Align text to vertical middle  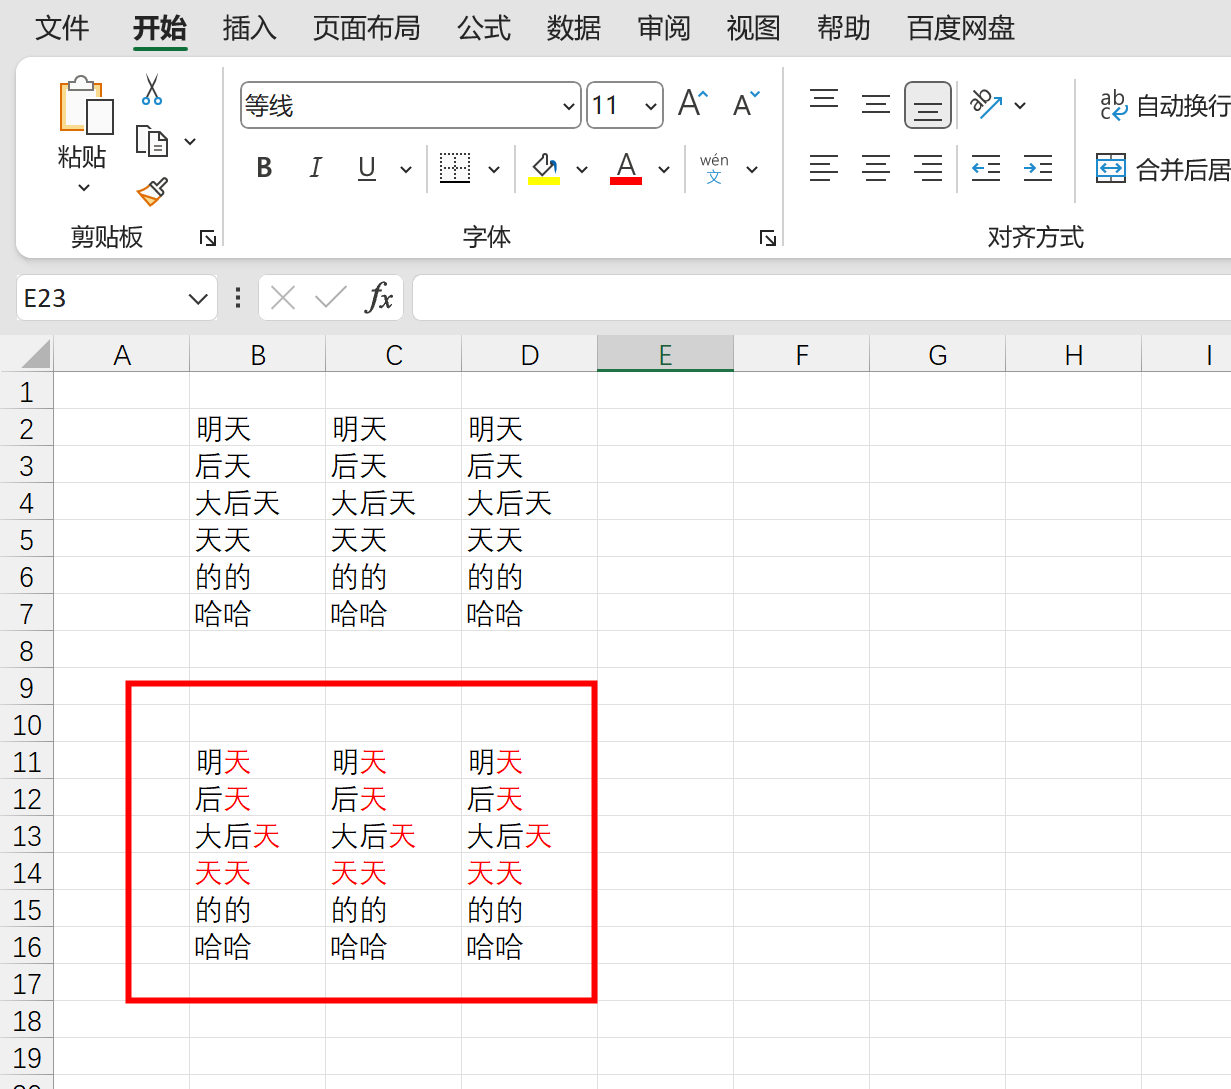click(x=876, y=104)
